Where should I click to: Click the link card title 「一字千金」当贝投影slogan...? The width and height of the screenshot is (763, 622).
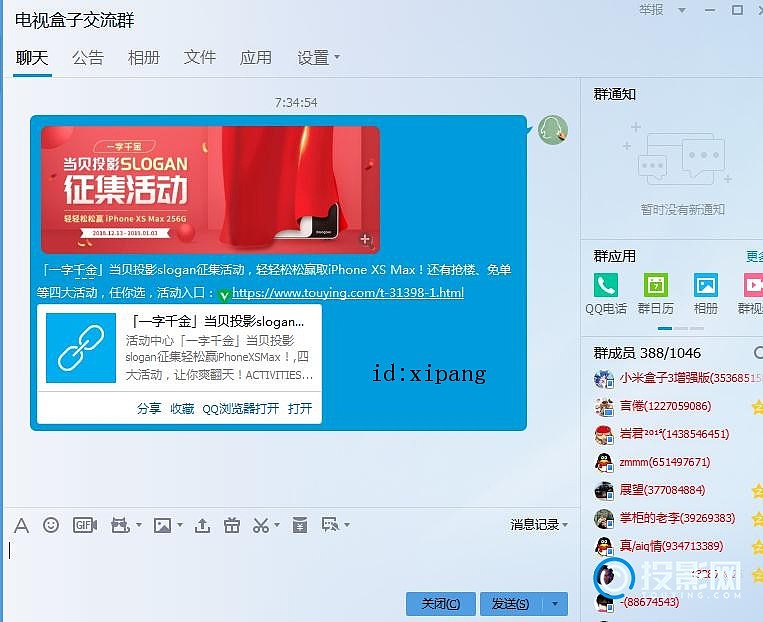pos(218,322)
